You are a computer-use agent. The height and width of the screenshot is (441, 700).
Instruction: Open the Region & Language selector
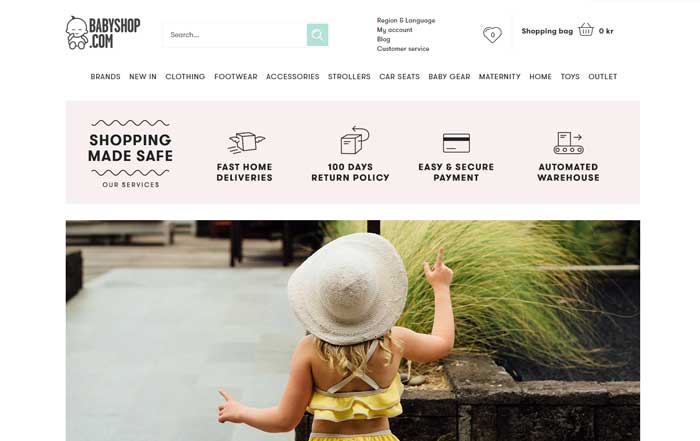pos(406,20)
